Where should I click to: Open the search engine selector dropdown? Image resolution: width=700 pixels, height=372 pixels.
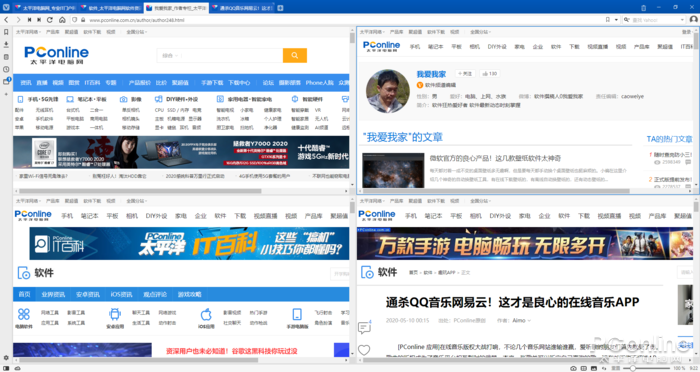627,20
